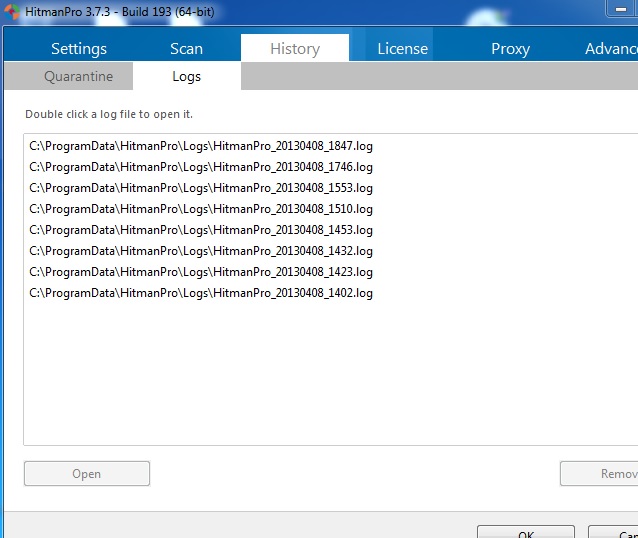Click the Cancel button
Image resolution: width=638 pixels, height=538 pixels.
pos(613,532)
